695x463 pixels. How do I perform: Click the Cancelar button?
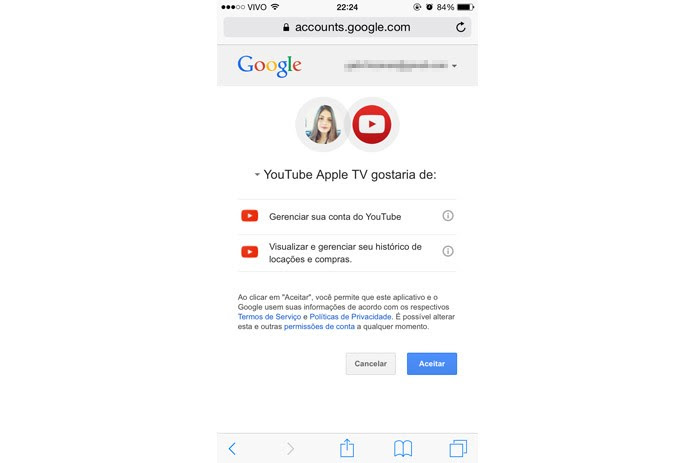[x=371, y=364]
